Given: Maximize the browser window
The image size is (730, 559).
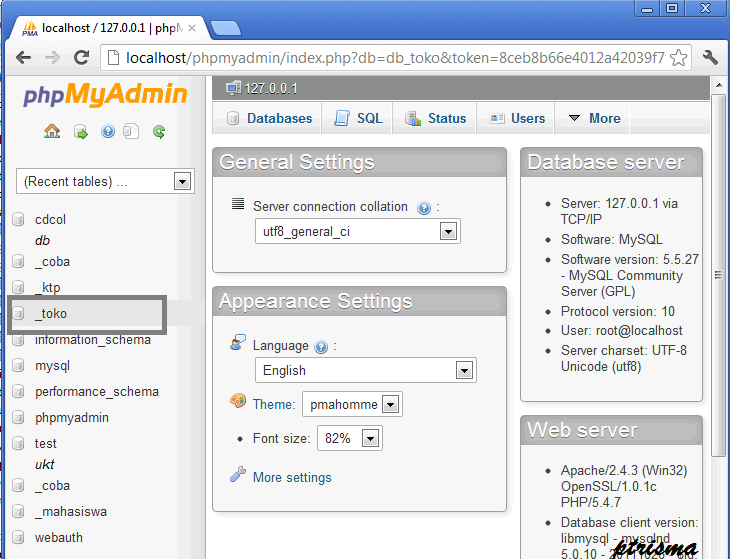Looking at the screenshot, I should point(671,8).
